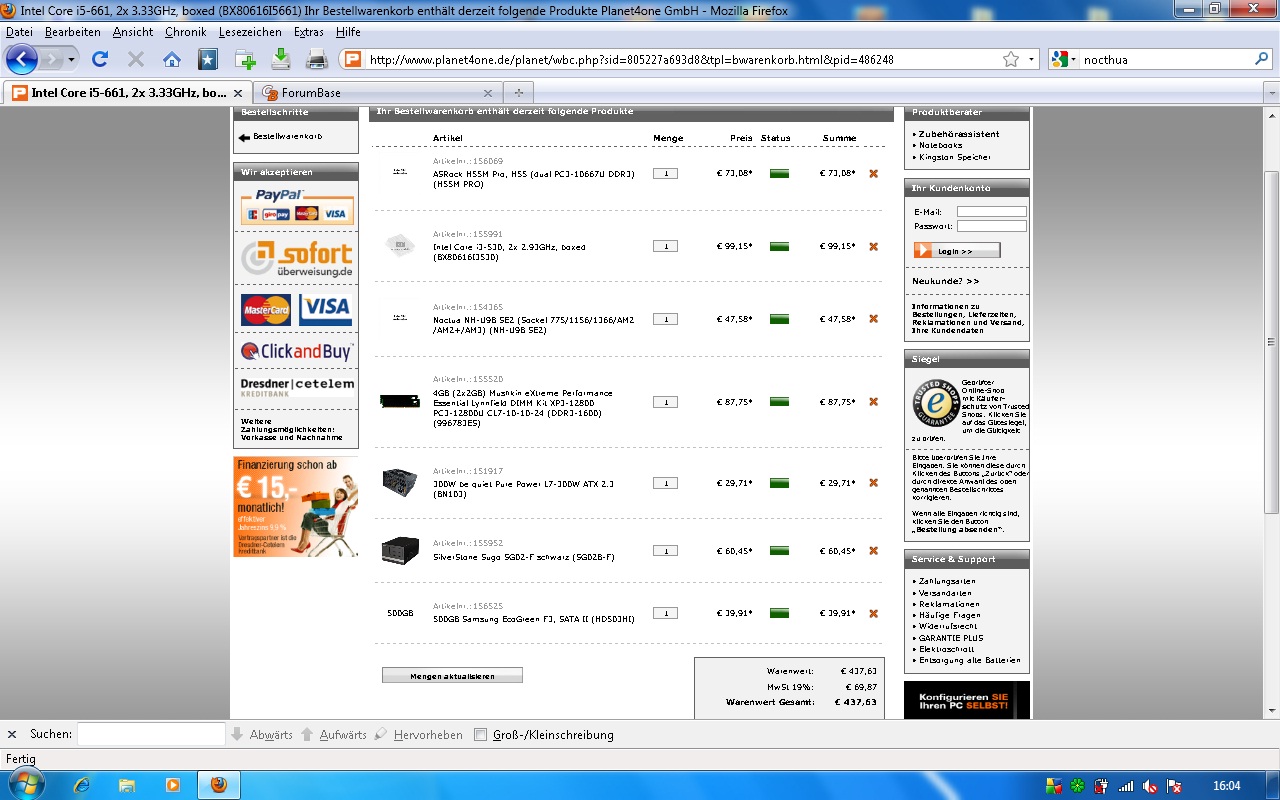This screenshot has height=800, width=1280.
Task: Start the search with the magnifier icon
Action: [x=1262, y=60]
